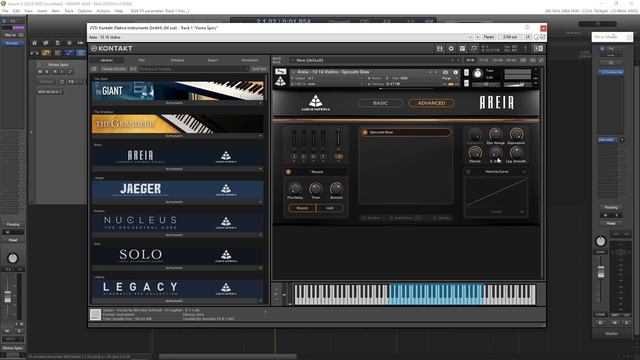Click the Kontakt workspace management icon
This screenshot has height=360, width=640.
[x=462, y=49]
